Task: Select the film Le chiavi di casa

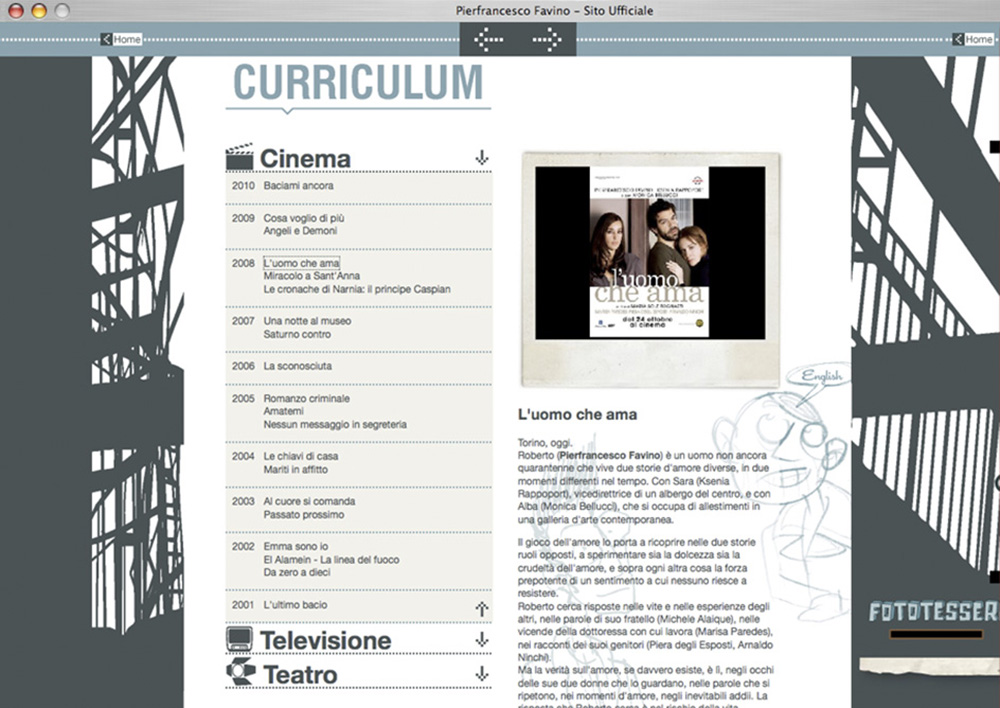Action: [301, 456]
